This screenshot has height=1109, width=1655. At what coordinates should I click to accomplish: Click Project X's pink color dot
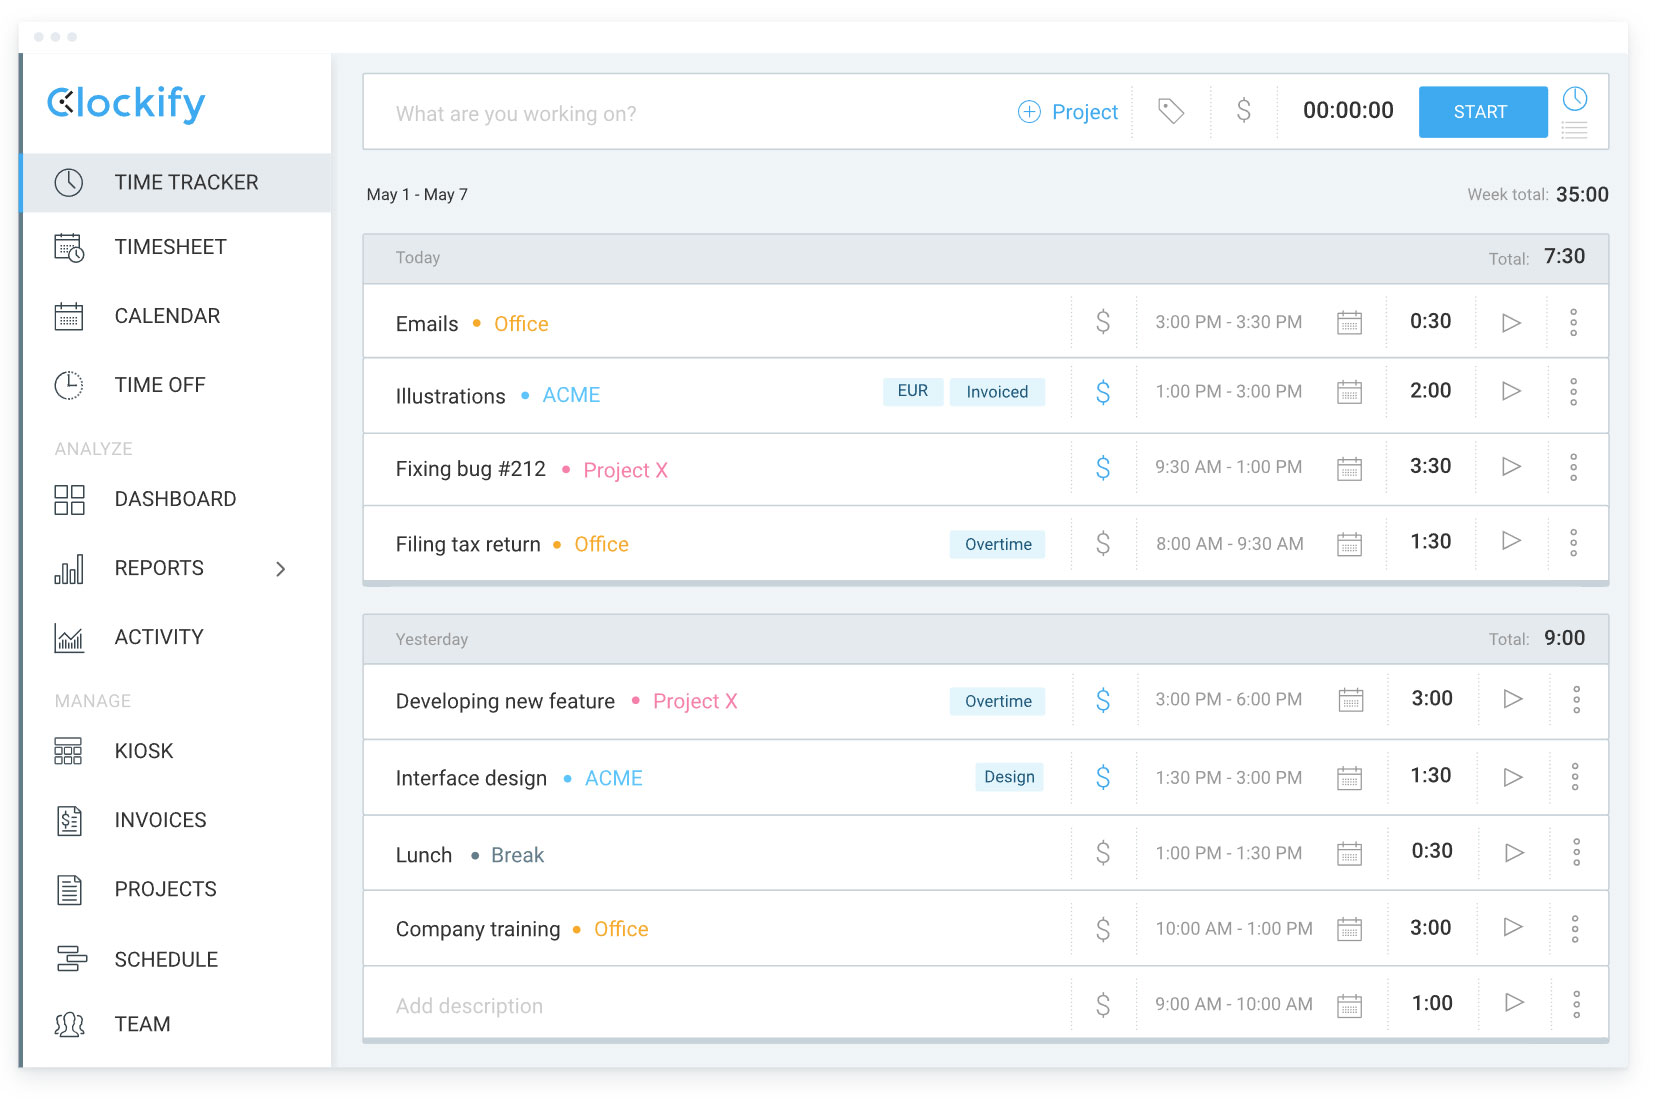coord(566,469)
